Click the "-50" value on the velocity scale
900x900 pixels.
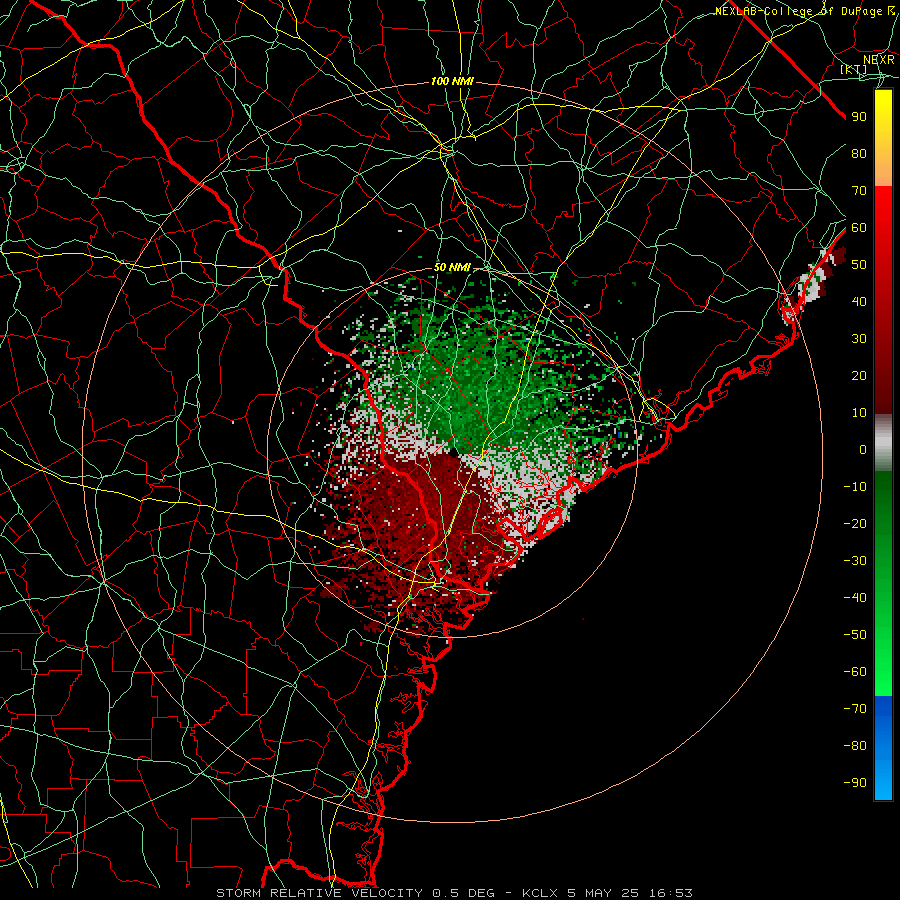coord(855,635)
